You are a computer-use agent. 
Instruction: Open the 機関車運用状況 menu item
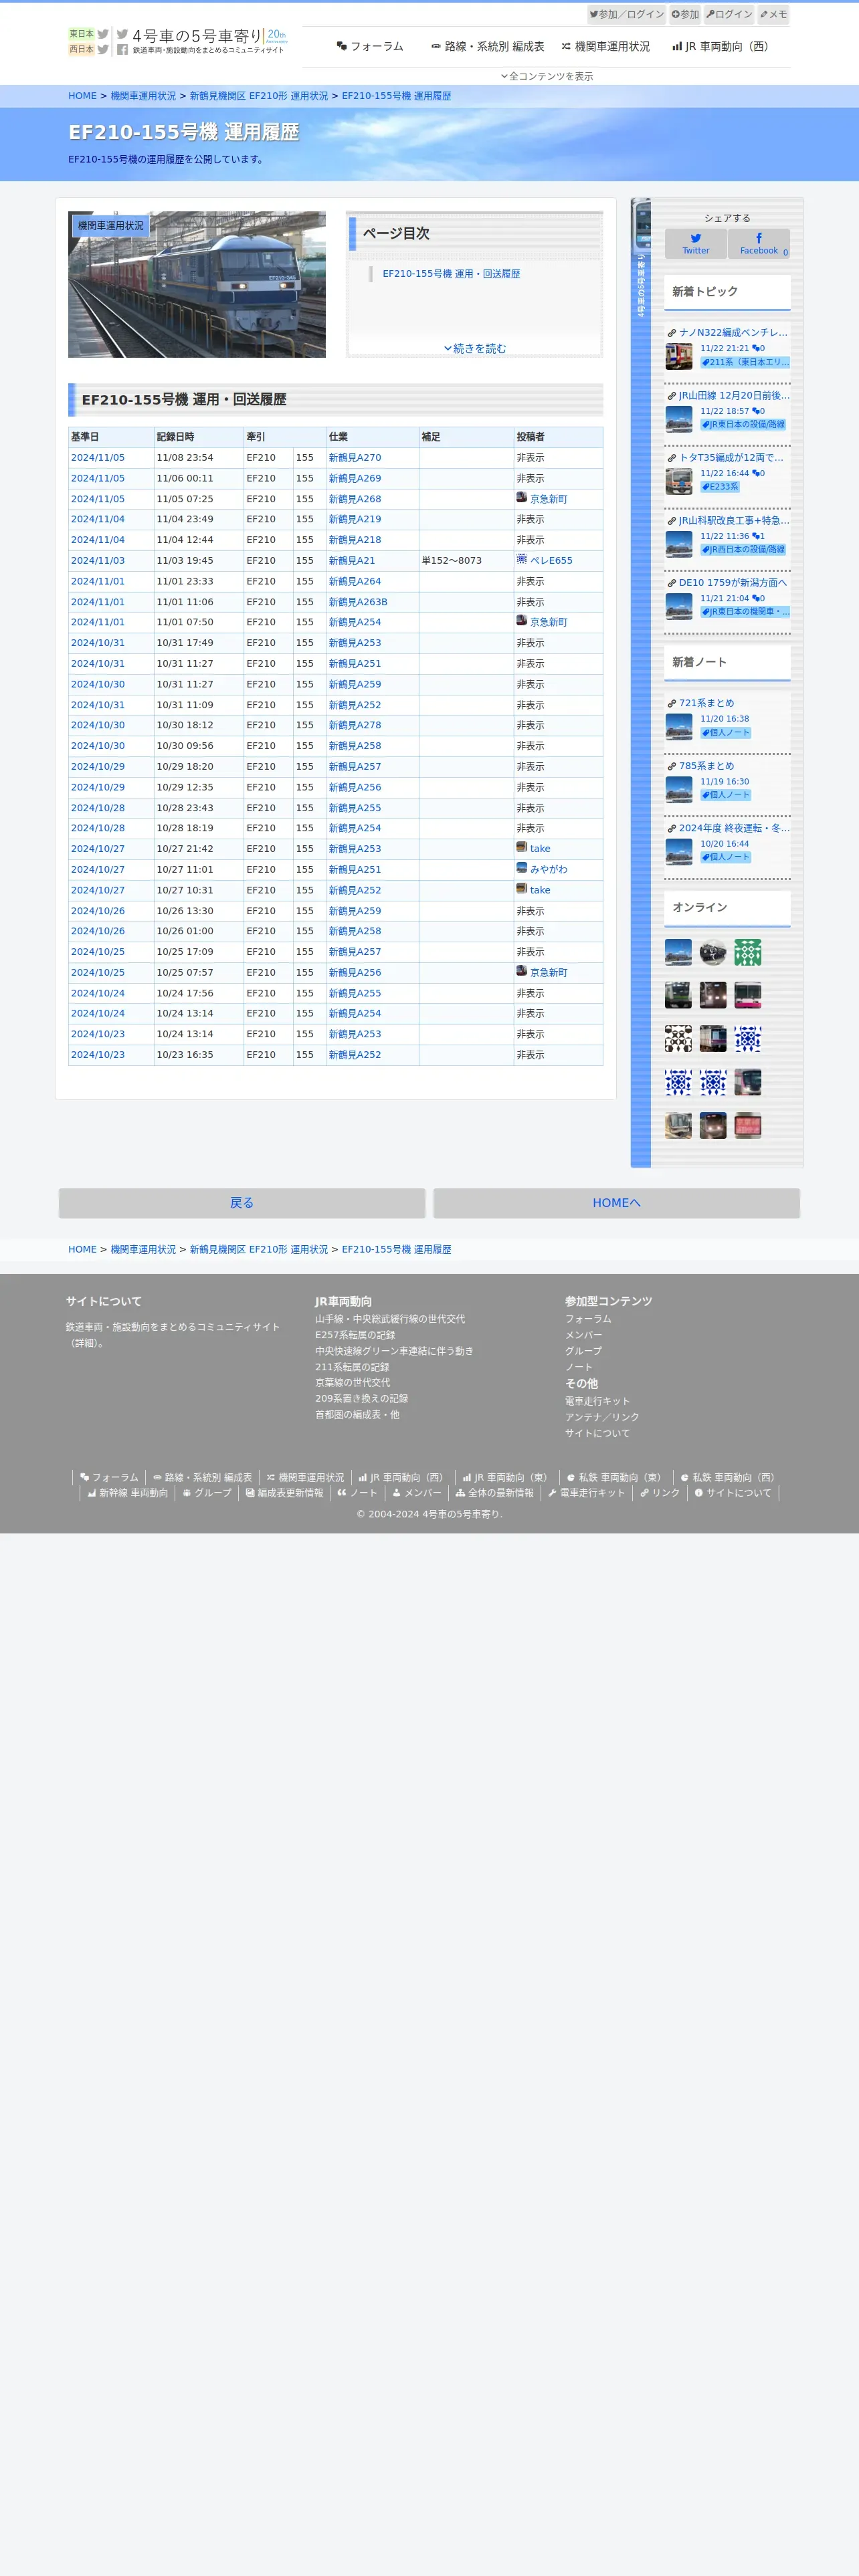tap(606, 46)
